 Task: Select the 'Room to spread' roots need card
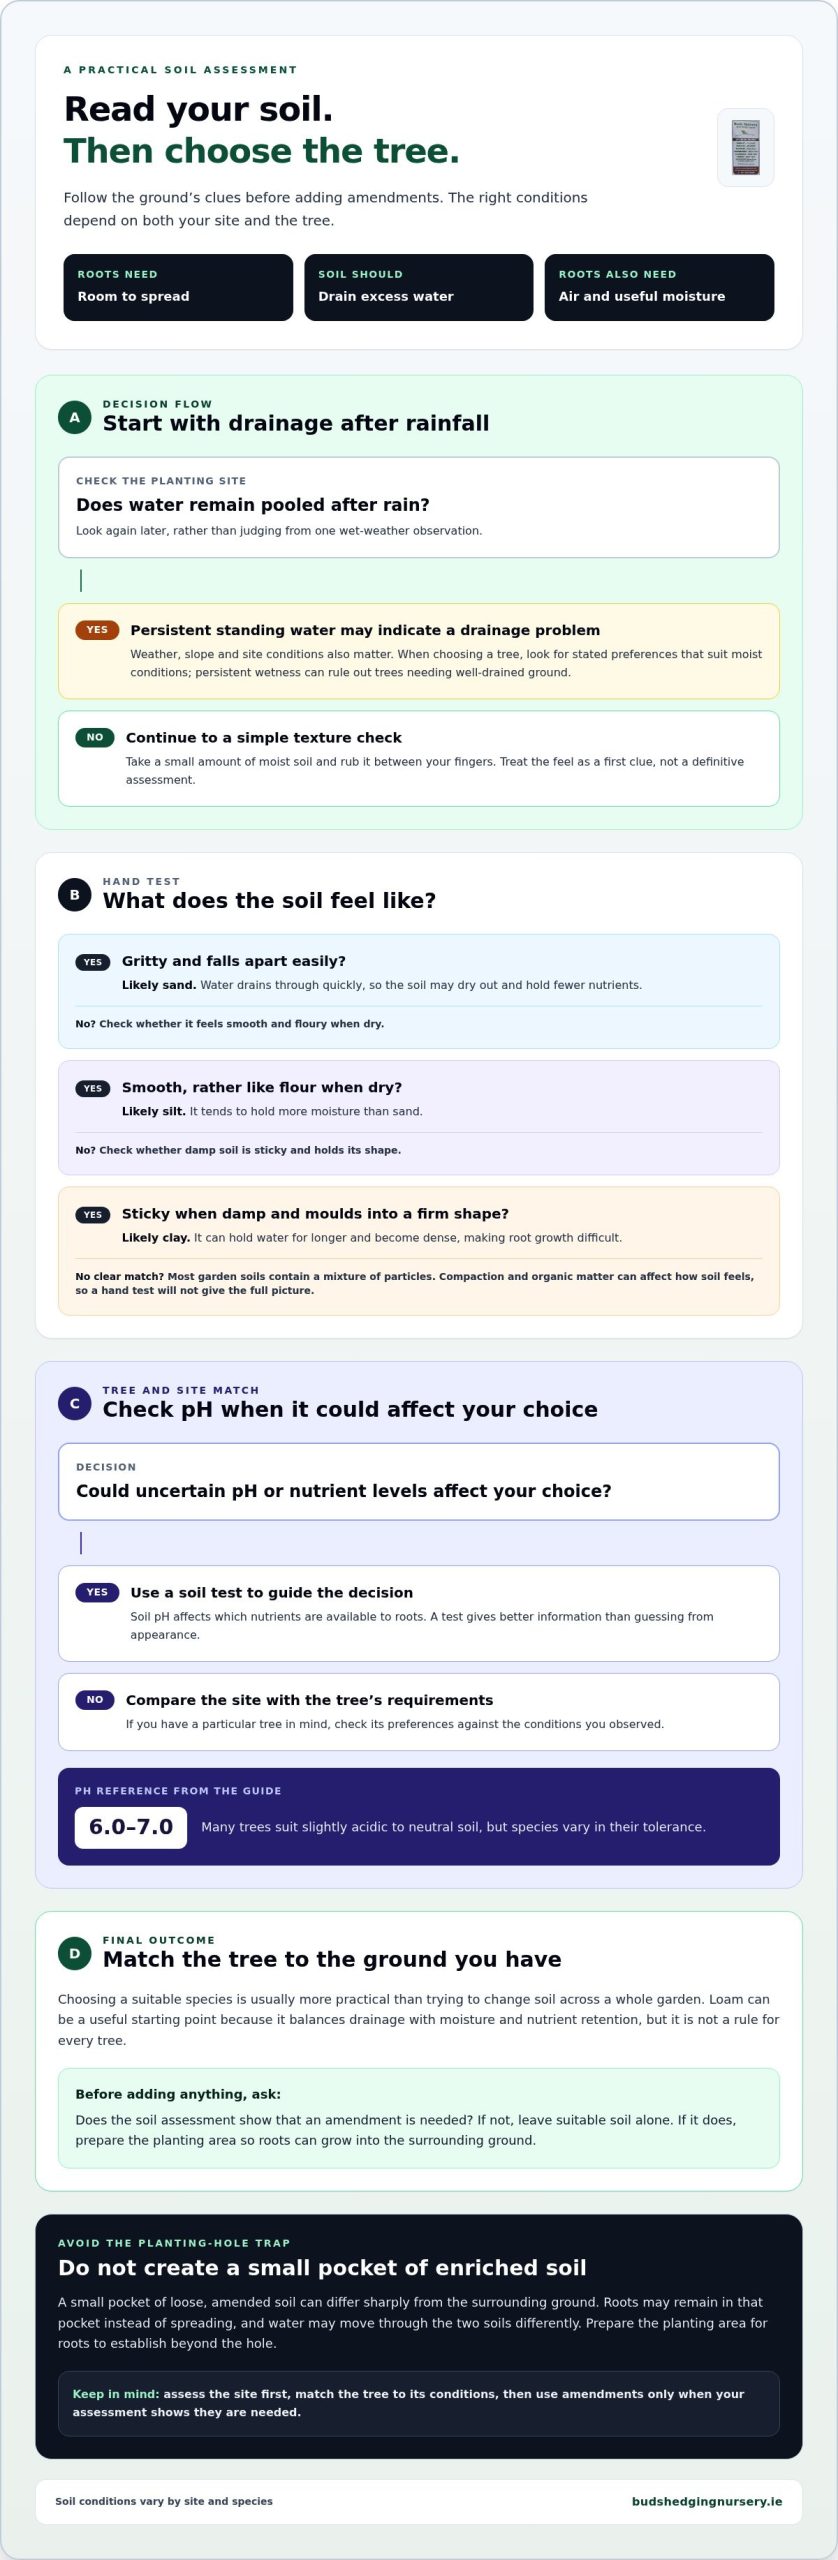[x=178, y=287]
